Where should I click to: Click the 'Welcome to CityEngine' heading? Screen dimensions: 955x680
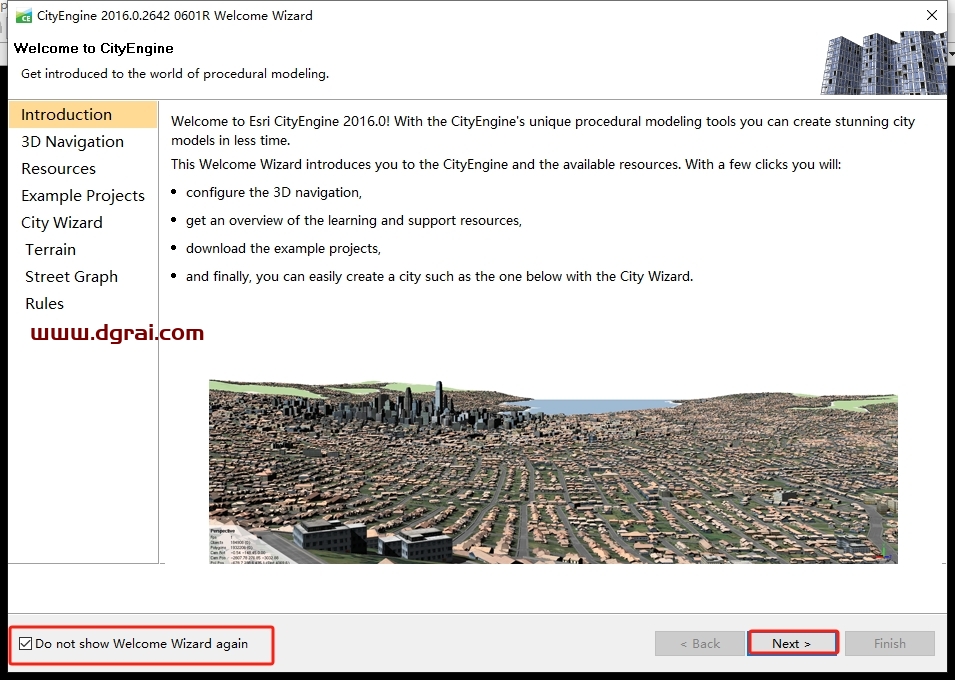tap(94, 48)
